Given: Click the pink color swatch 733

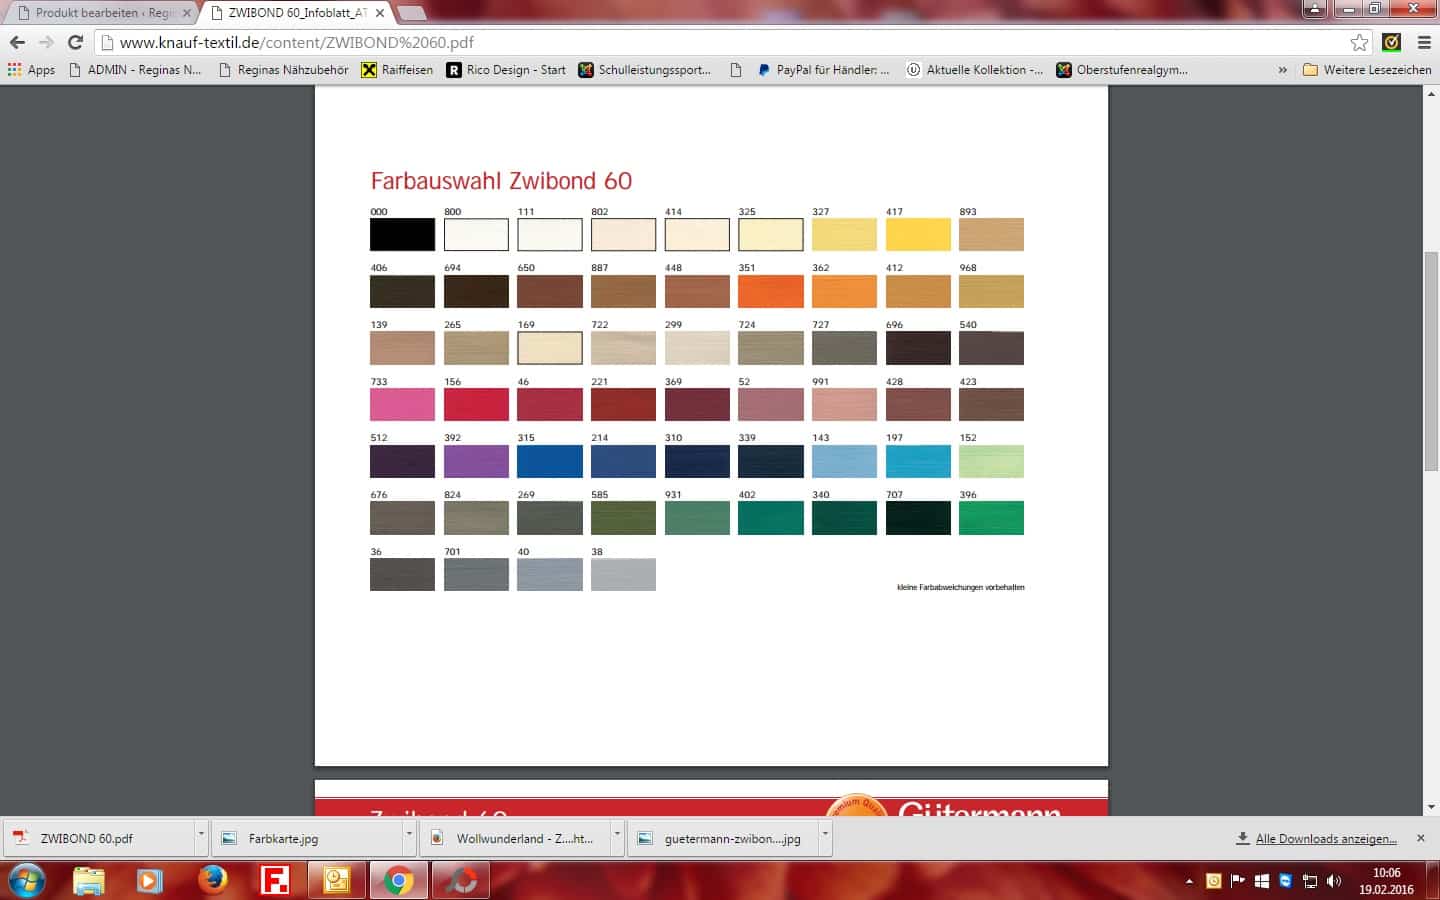Looking at the screenshot, I should pyautogui.click(x=402, y=405).
